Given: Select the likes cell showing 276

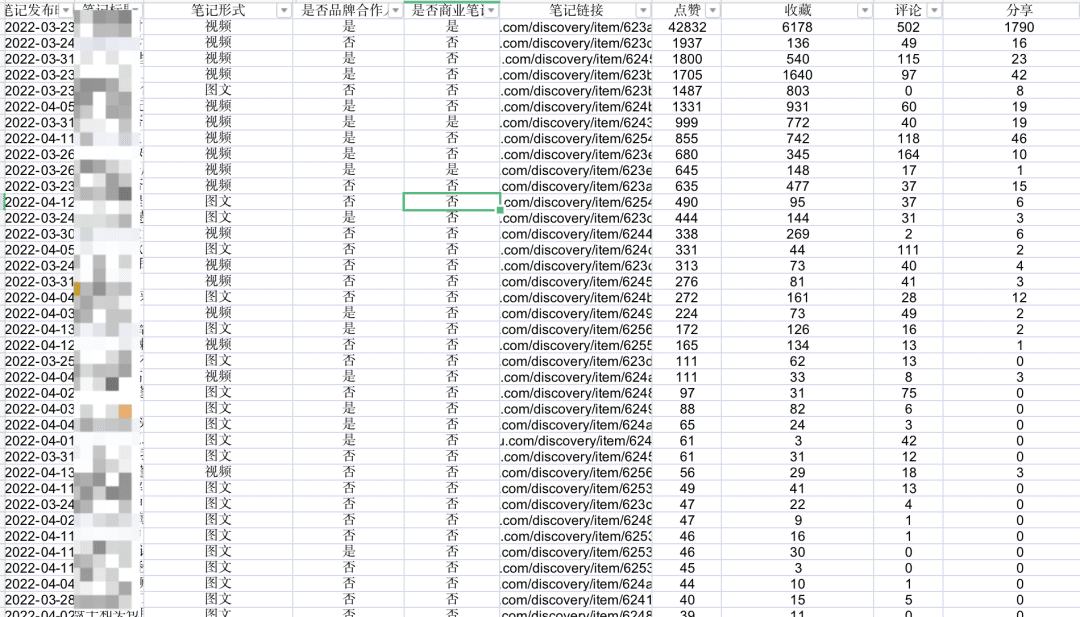Looking at the screenshot, I should [687, 281].
